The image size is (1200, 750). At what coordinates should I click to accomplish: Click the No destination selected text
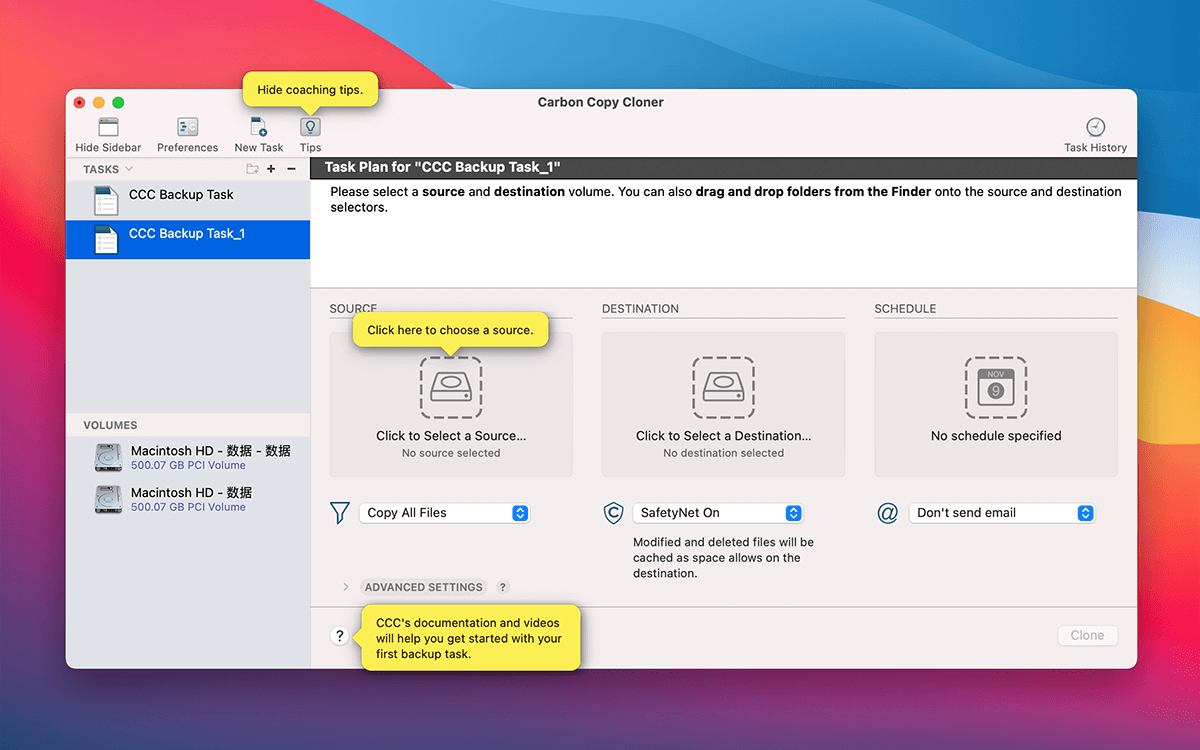point(723,453)
